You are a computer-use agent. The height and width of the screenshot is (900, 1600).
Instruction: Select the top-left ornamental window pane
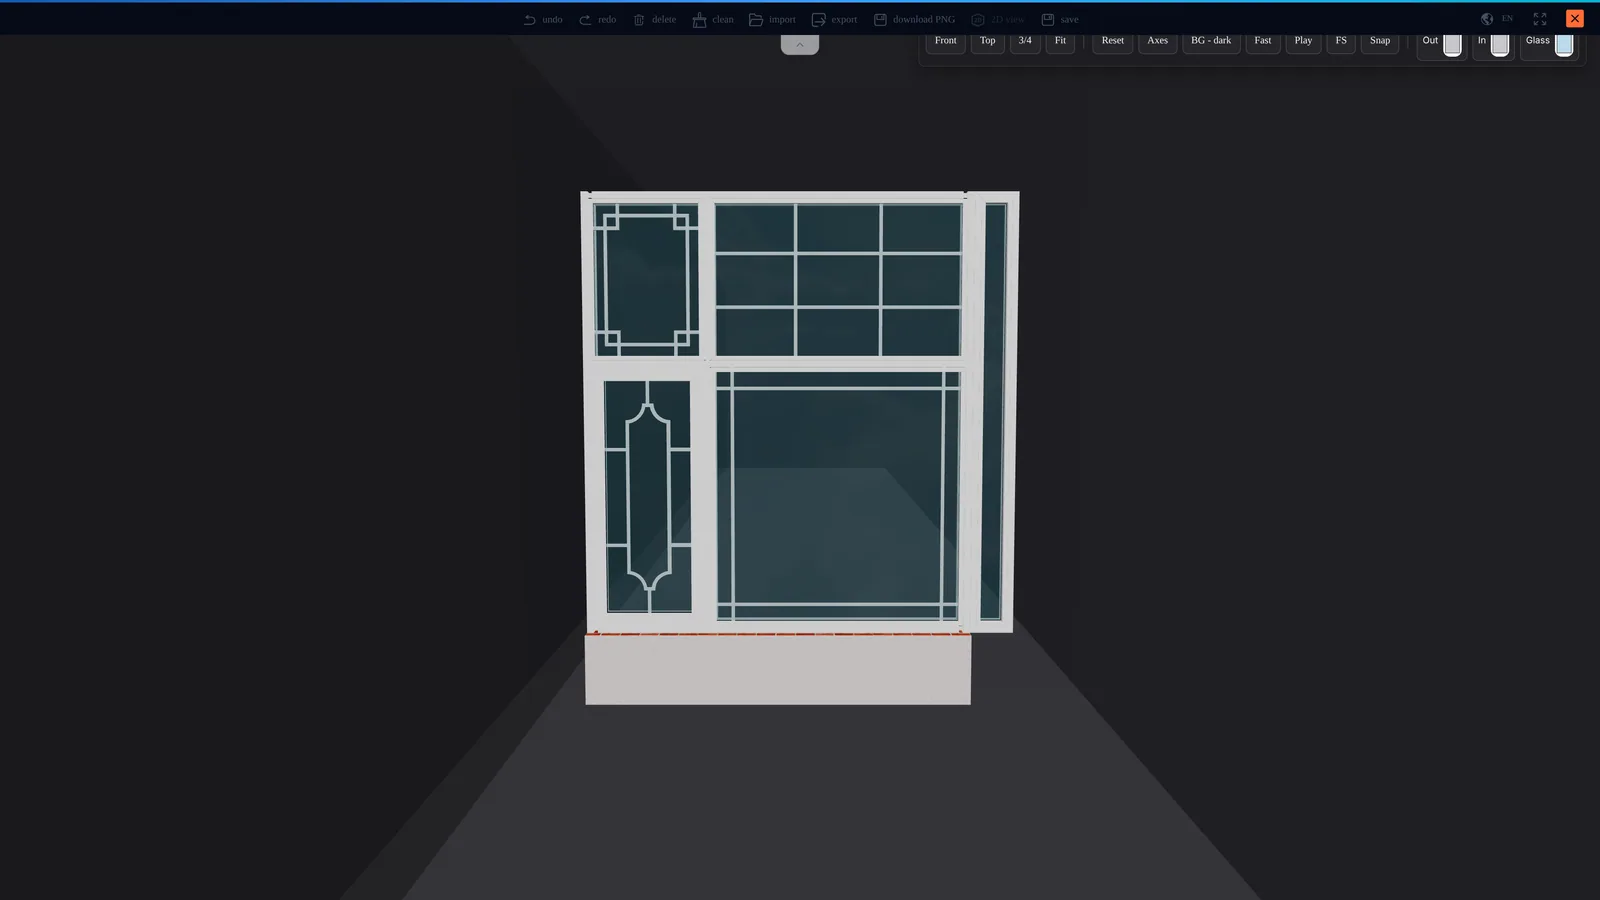point(647,279)
